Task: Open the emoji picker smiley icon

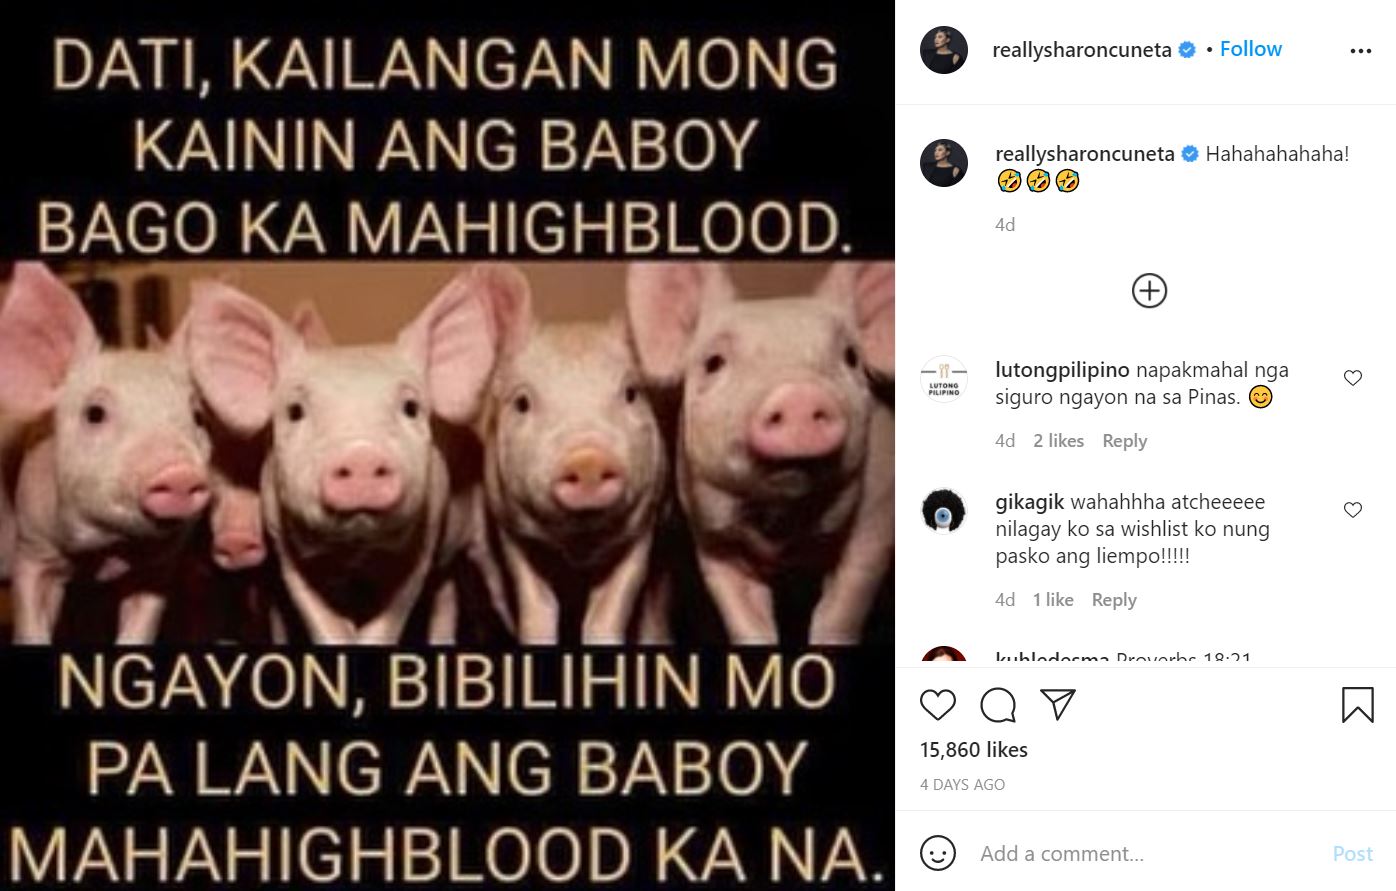Action: (937, 853)
